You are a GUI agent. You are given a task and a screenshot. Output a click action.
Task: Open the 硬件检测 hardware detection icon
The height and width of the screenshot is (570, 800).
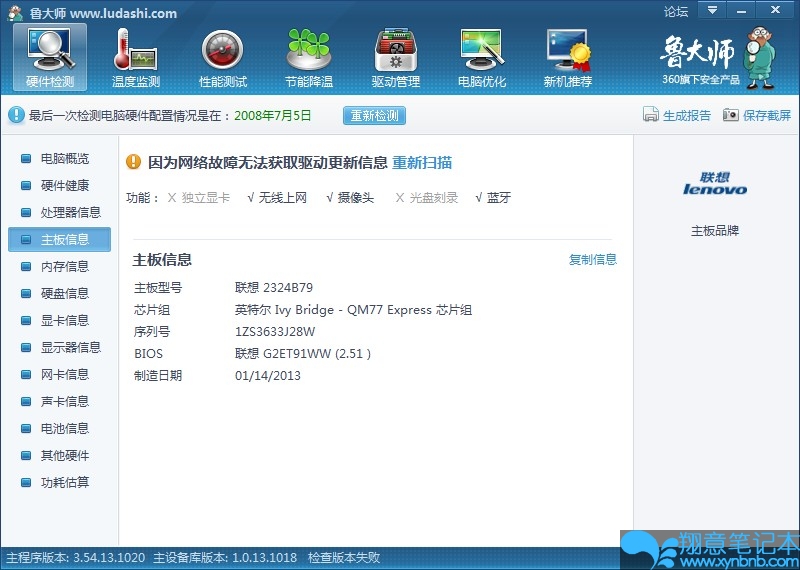(50, 56)
